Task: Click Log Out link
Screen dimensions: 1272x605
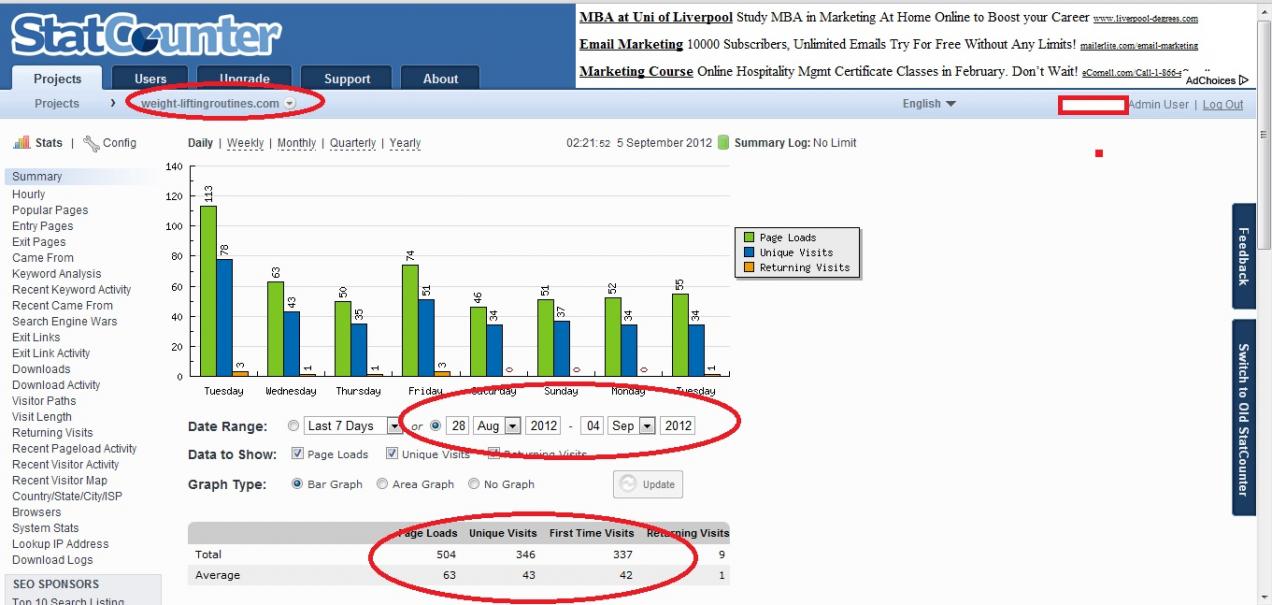Action: click(1223, 104)
